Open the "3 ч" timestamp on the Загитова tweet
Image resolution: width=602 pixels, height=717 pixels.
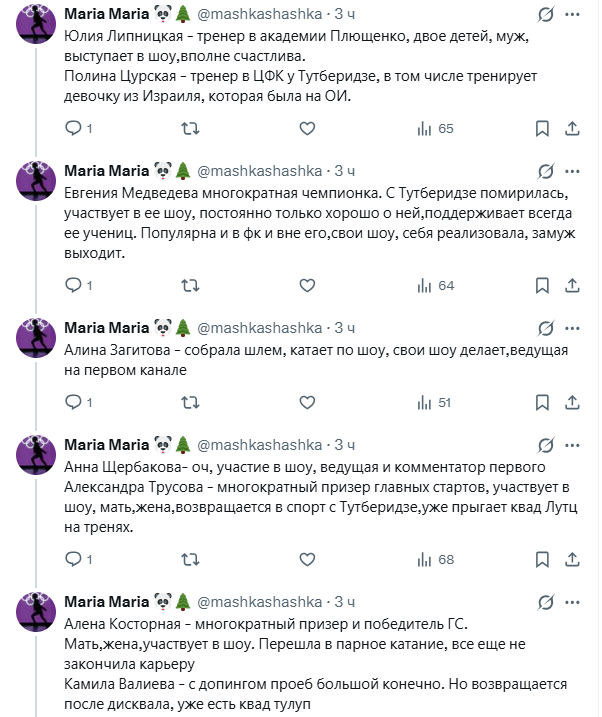click(344, 328)
